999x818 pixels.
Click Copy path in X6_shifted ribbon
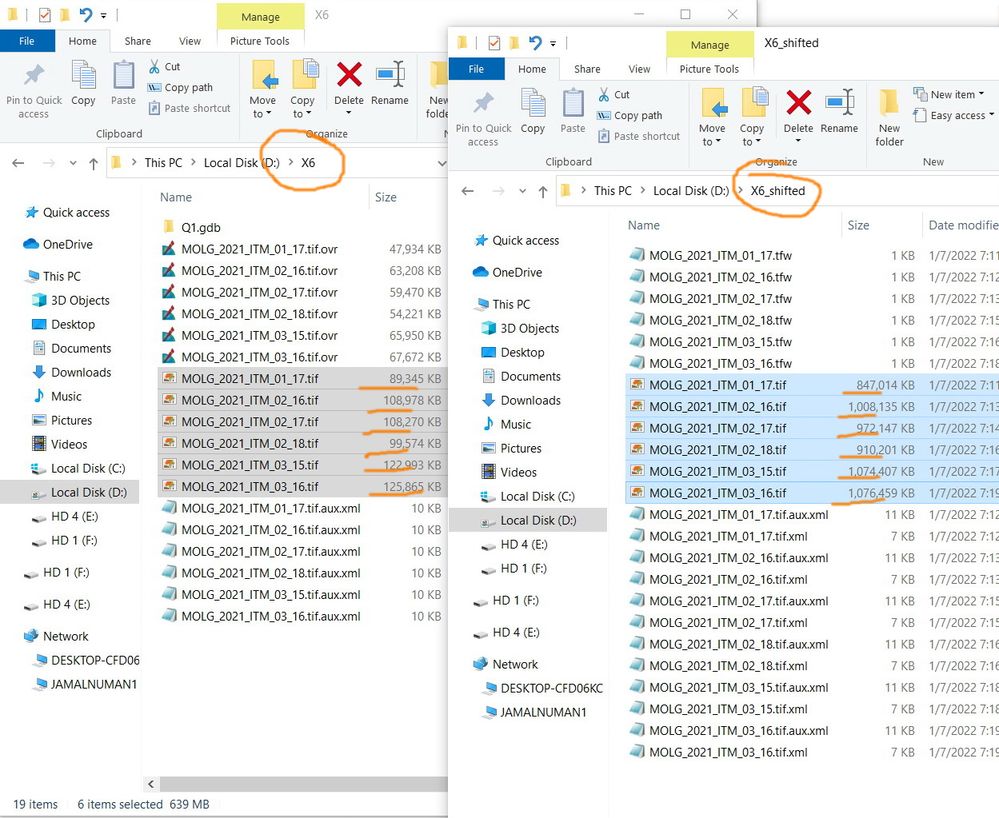(x=629, y=115)
